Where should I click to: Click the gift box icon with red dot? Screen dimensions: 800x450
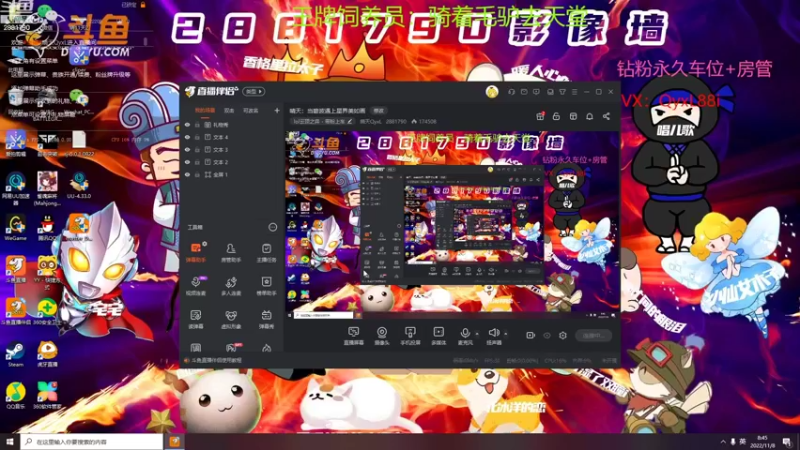(540, 116)
